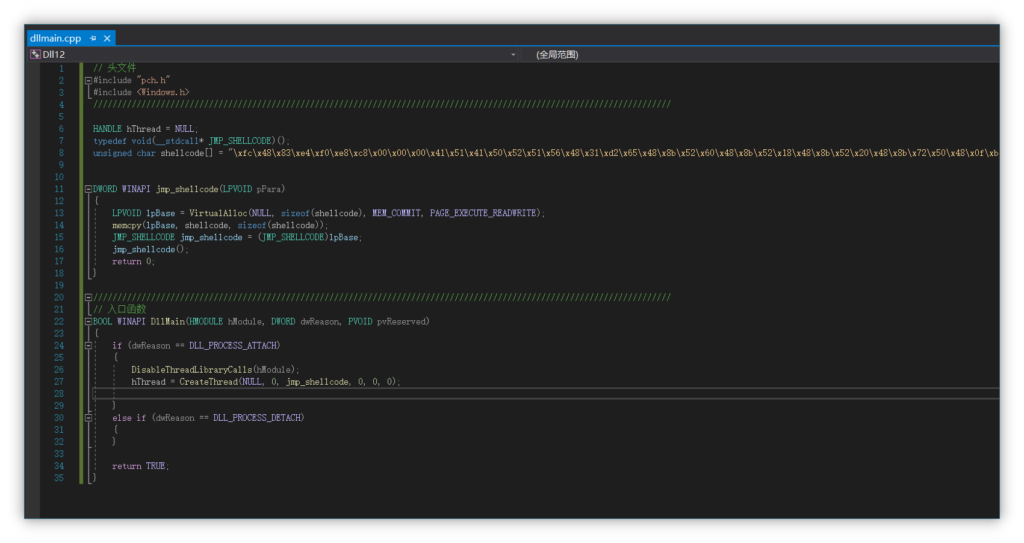1024x543 pixels.
Task: Click "return TRUE;" statement
Action: tap(140, 466)
